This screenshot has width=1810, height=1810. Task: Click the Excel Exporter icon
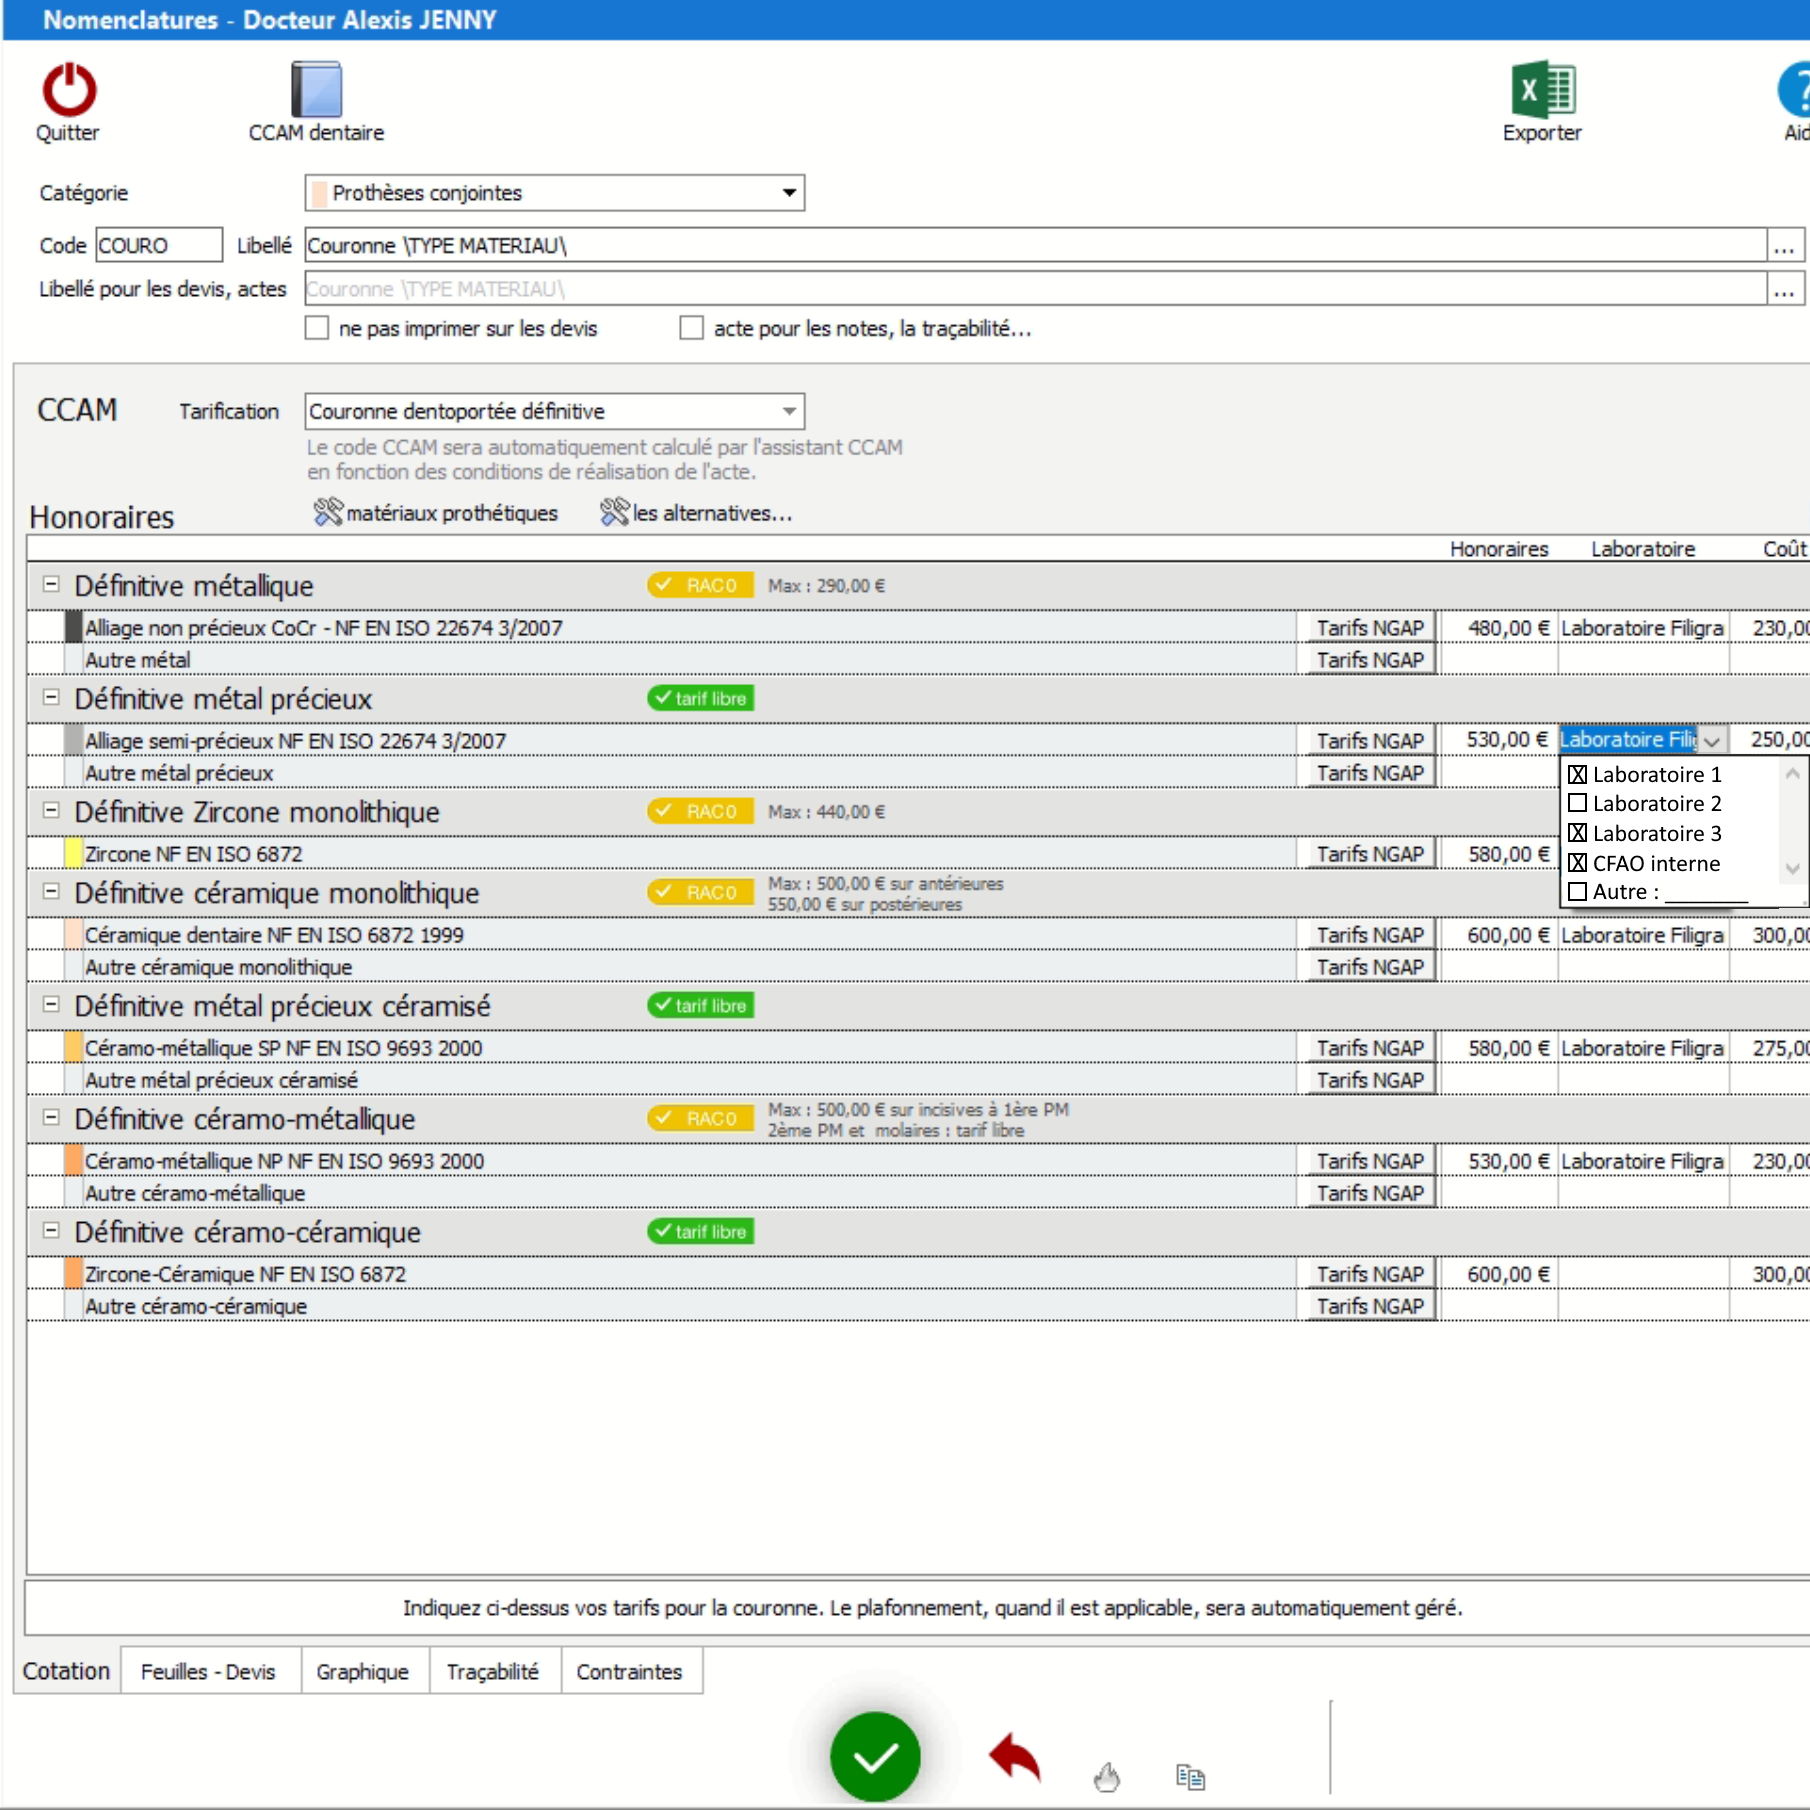pos(1542,91)
